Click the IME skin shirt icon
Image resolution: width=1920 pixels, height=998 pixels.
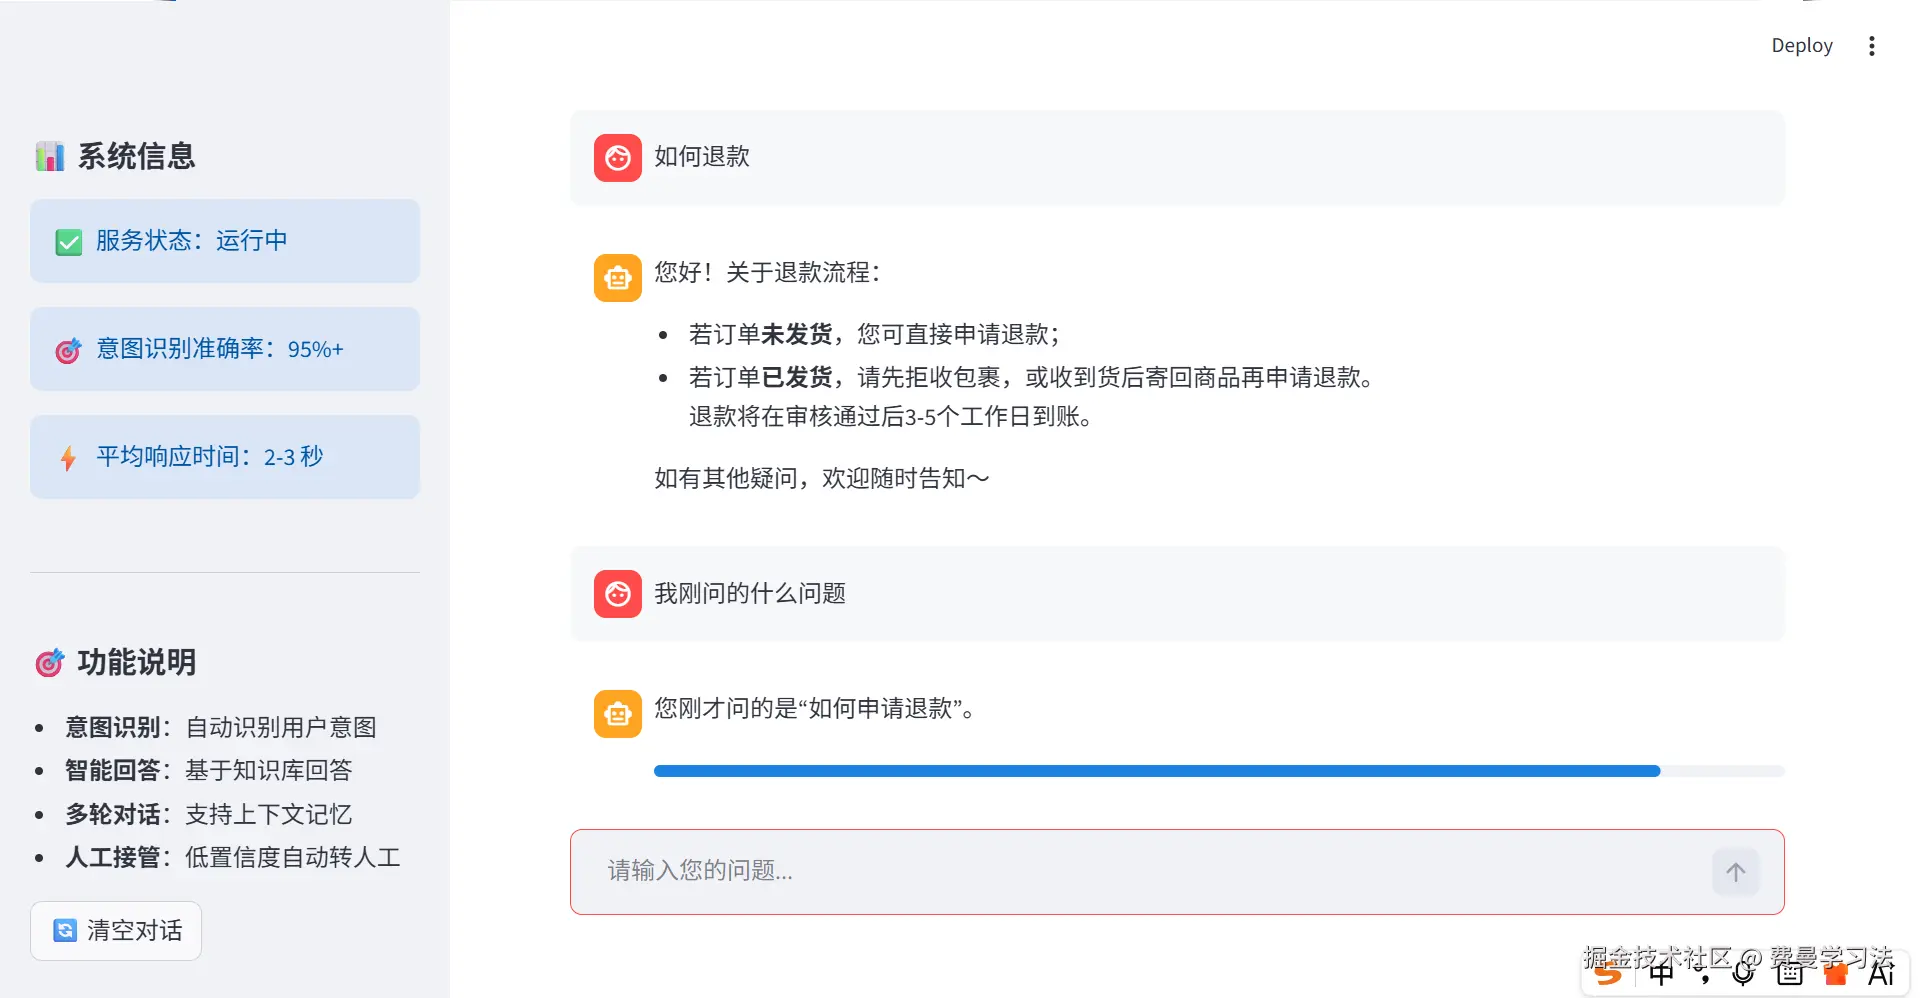coord(1836,973)
